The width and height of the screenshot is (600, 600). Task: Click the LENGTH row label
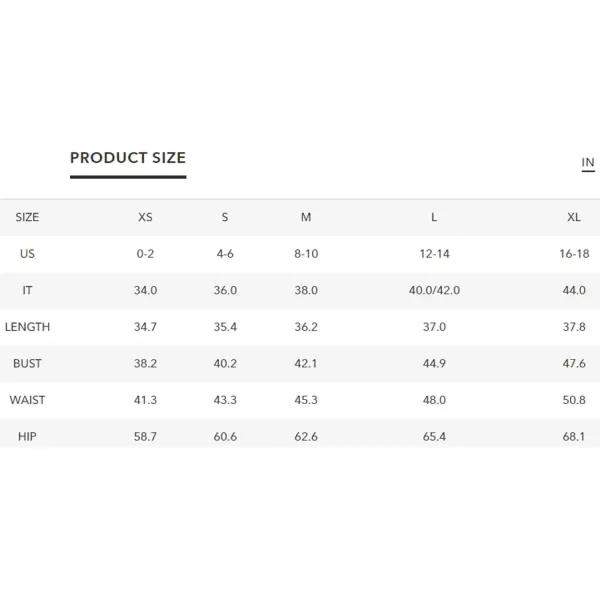(27, 327)
